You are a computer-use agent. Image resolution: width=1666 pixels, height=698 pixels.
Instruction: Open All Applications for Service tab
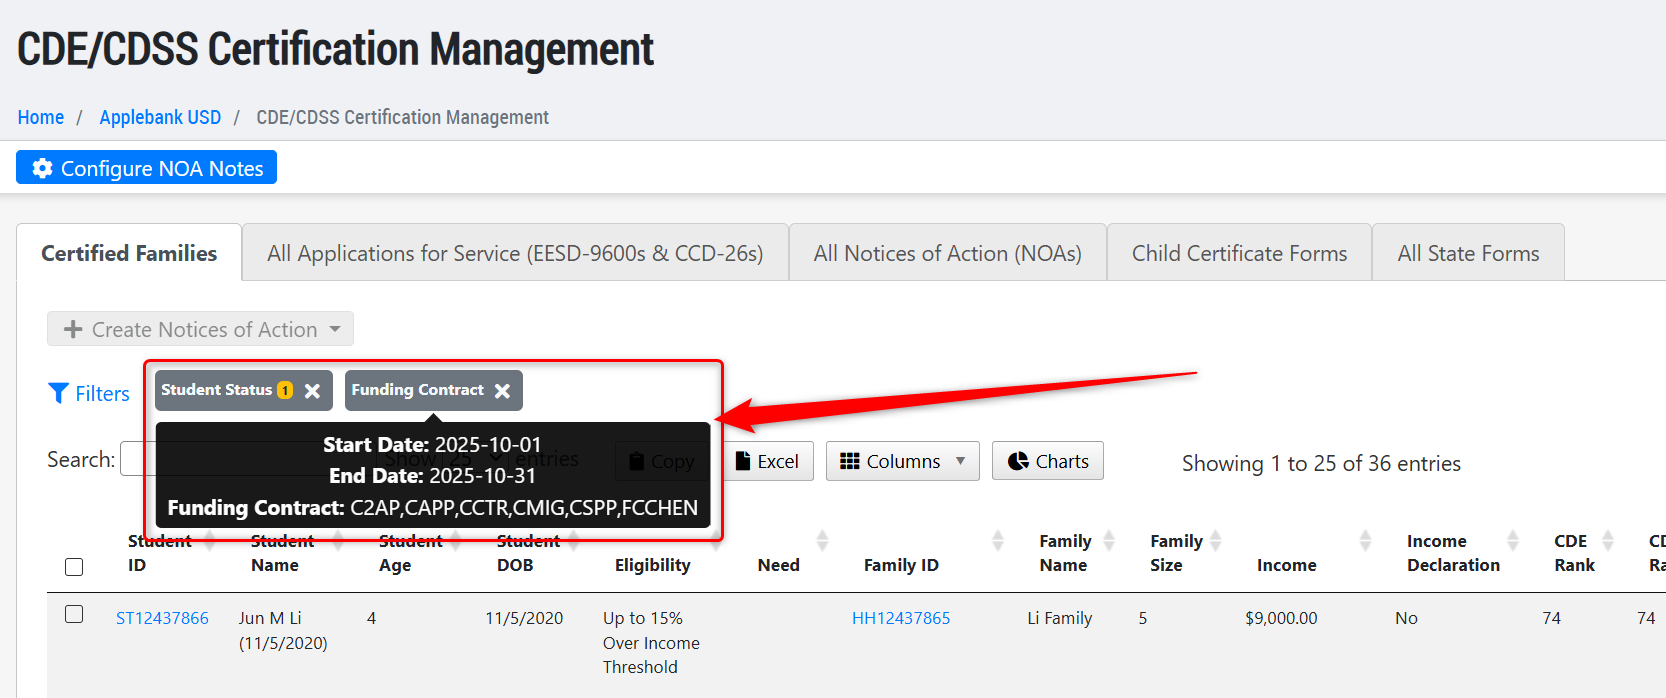coord(515,253)
